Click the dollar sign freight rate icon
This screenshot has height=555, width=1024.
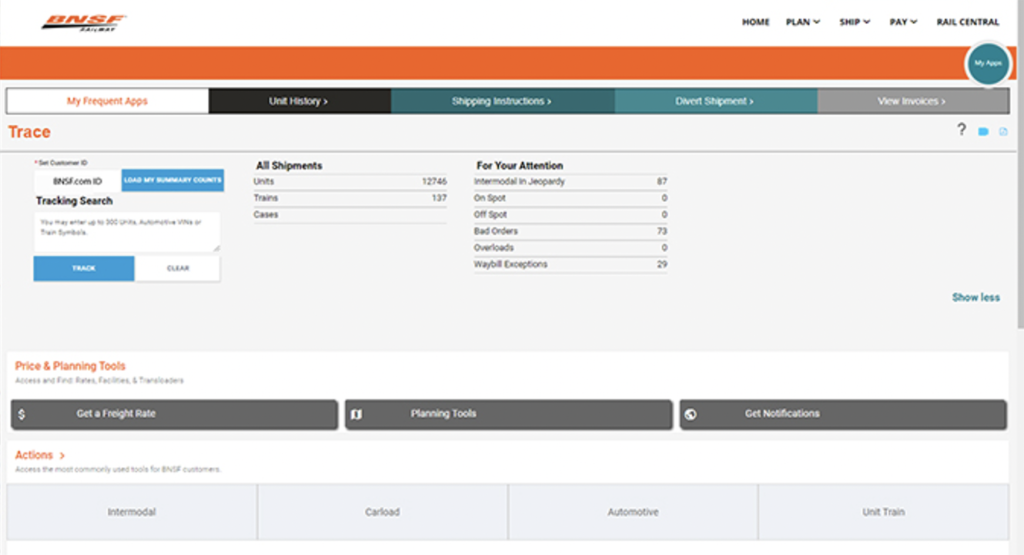coord(22,414)
